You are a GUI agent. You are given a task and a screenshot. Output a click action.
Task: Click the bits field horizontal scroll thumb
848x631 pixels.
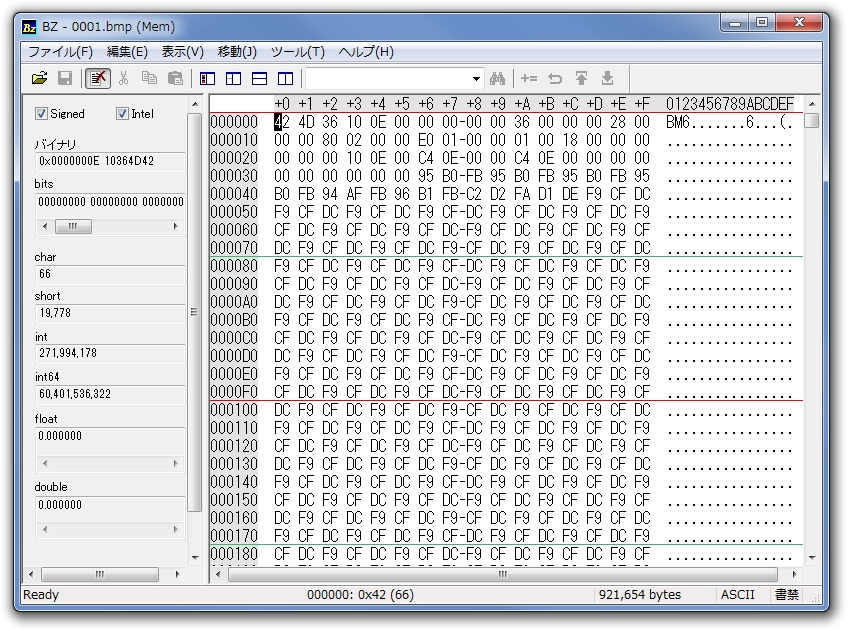pos(73,226)
